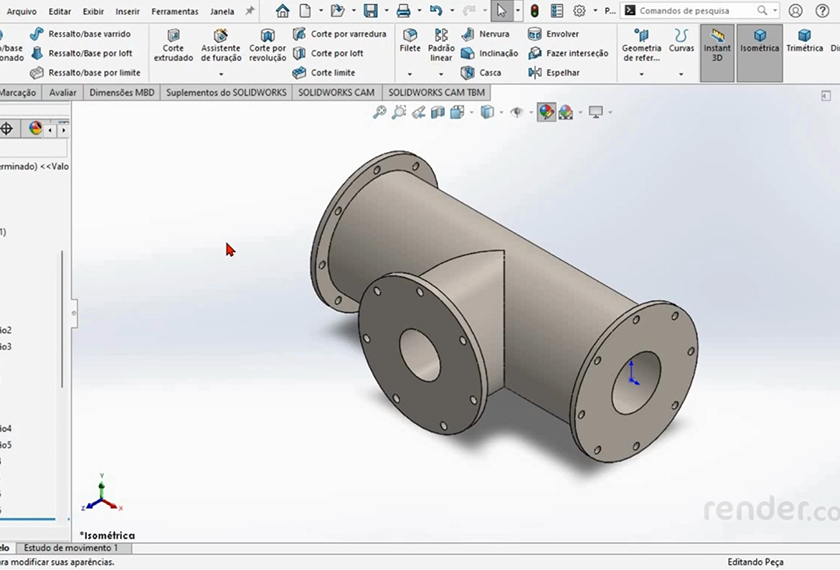Image resolution: width=840 pixels, height=570 pixels.
Task: Open the Ferramentas menu
Action: coord(174,12)
